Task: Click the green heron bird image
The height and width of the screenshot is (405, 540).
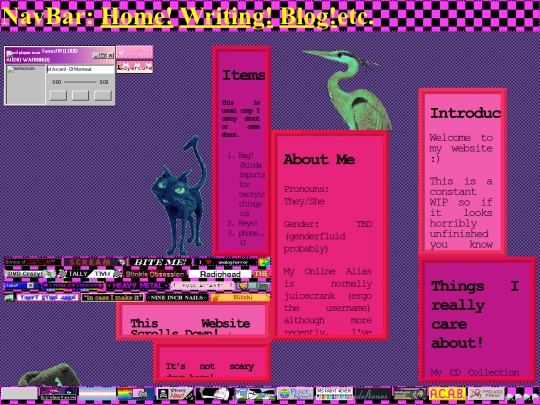Action: point(347,90)
